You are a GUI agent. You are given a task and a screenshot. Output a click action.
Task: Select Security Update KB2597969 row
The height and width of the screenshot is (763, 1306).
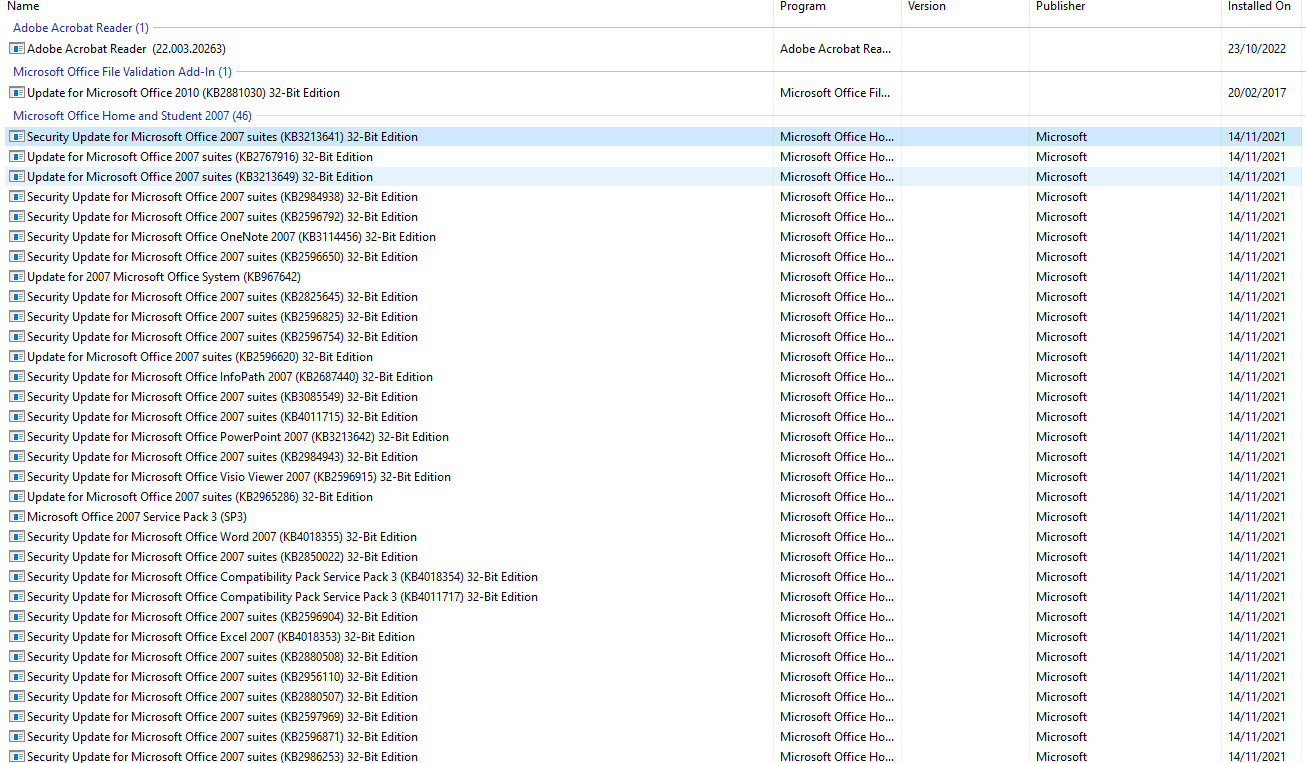(654, 716)
